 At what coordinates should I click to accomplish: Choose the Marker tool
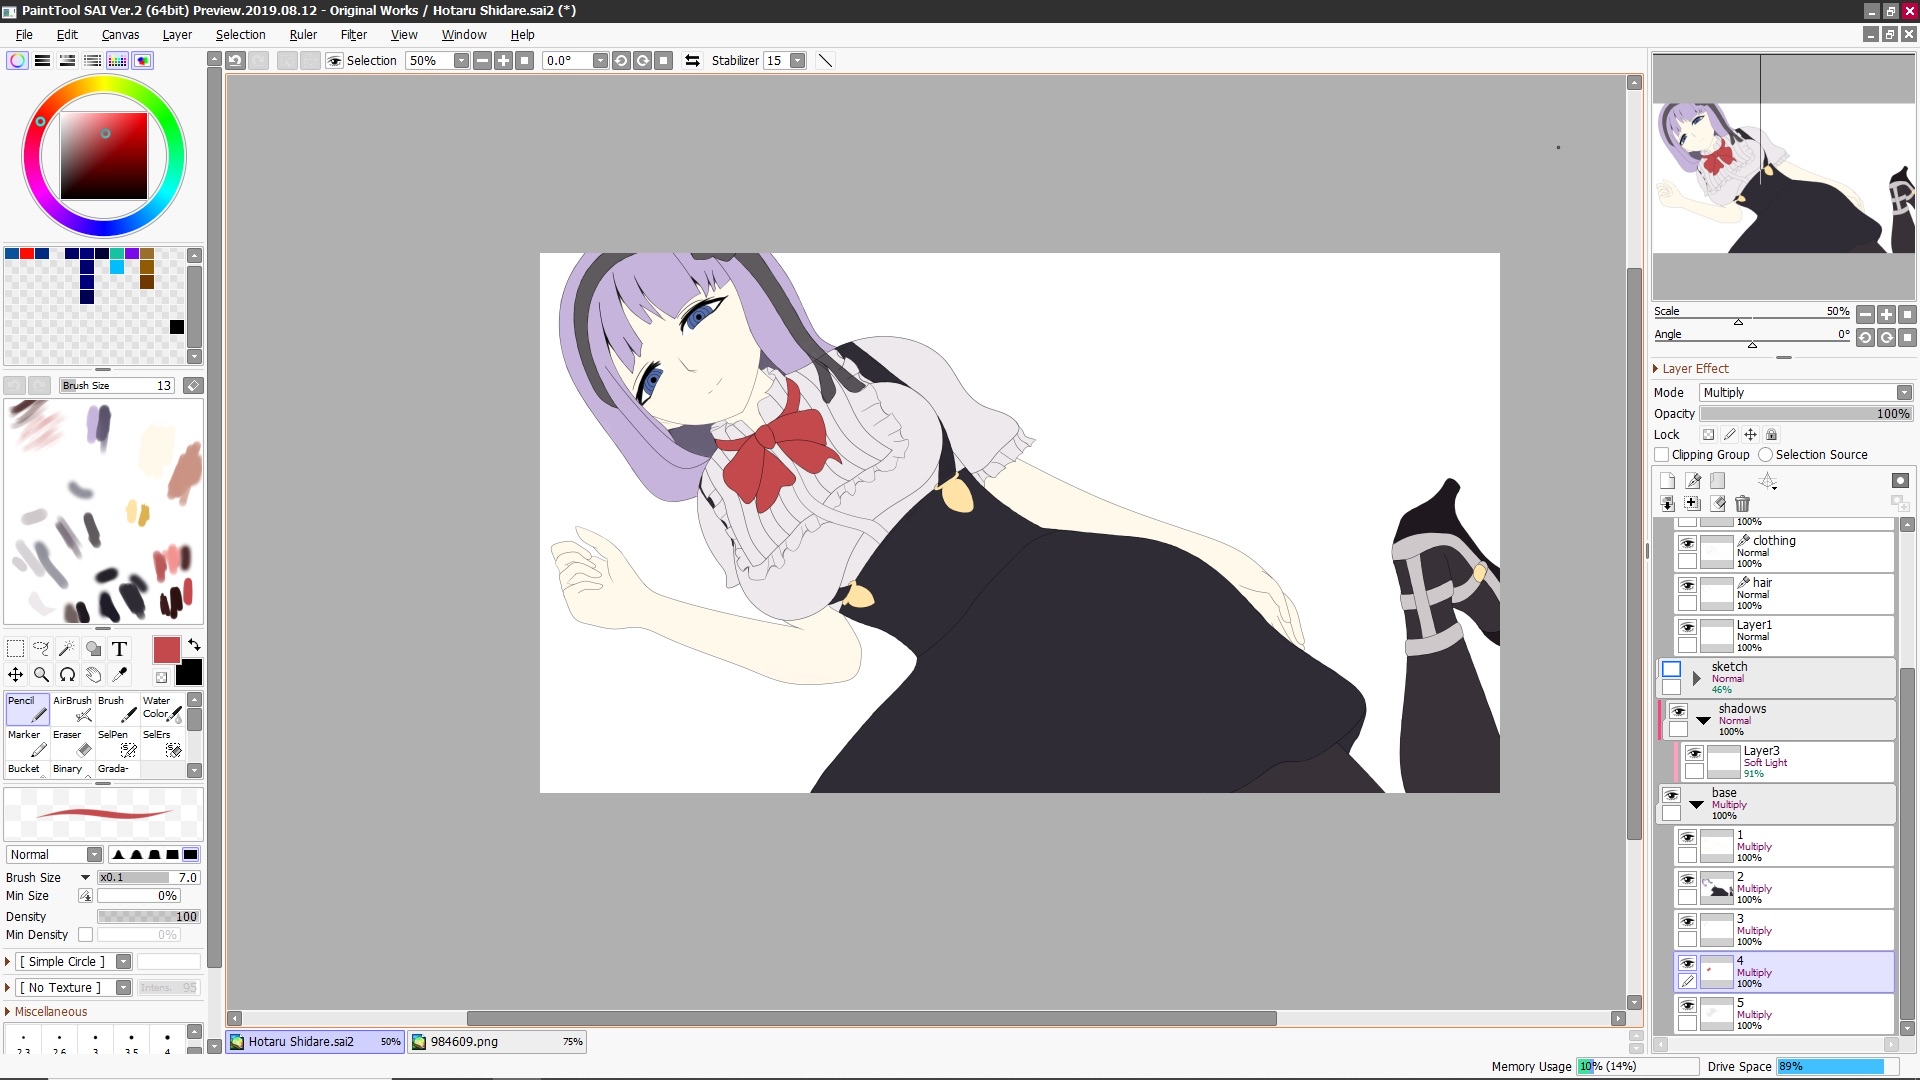point(27,743)
